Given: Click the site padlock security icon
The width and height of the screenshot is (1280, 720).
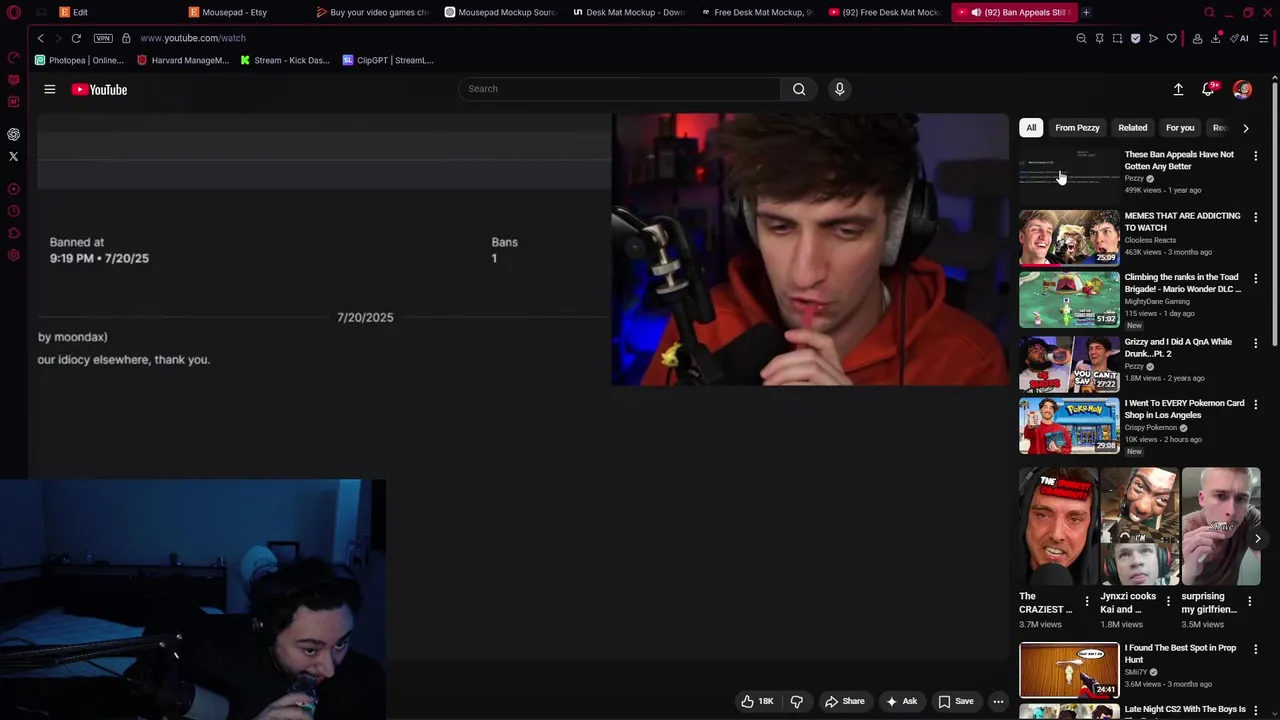Looking at the screenshot, I should [x=126, y=38].
